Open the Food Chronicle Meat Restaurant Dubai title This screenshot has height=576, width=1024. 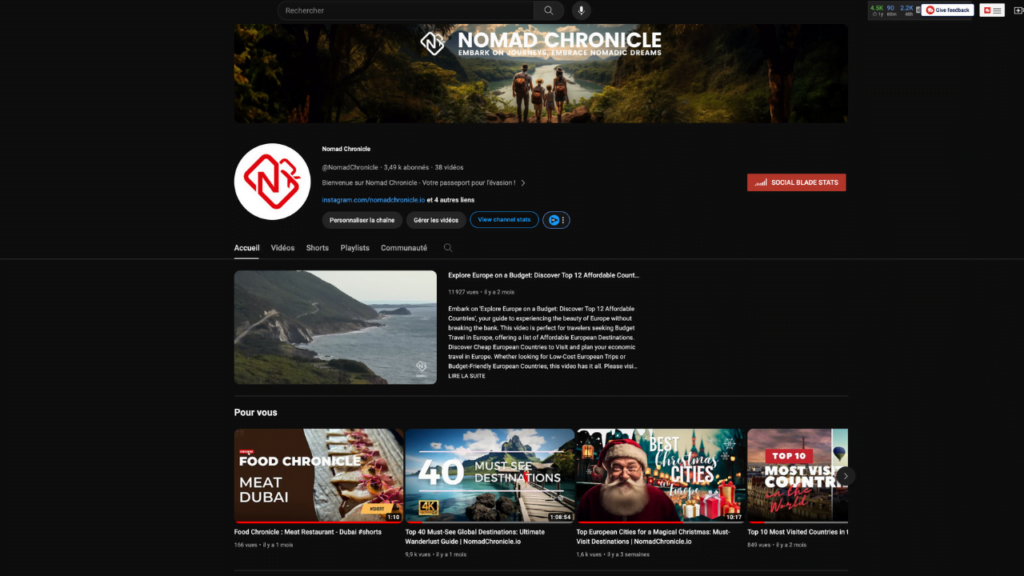point(308,532)
